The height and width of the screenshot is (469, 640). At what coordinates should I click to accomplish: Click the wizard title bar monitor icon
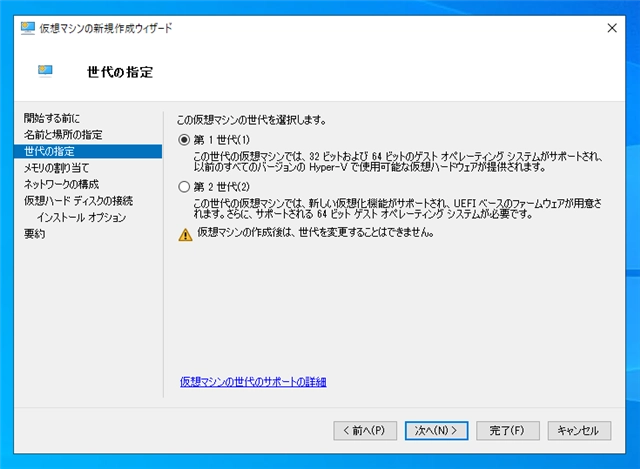pos(28,28)
